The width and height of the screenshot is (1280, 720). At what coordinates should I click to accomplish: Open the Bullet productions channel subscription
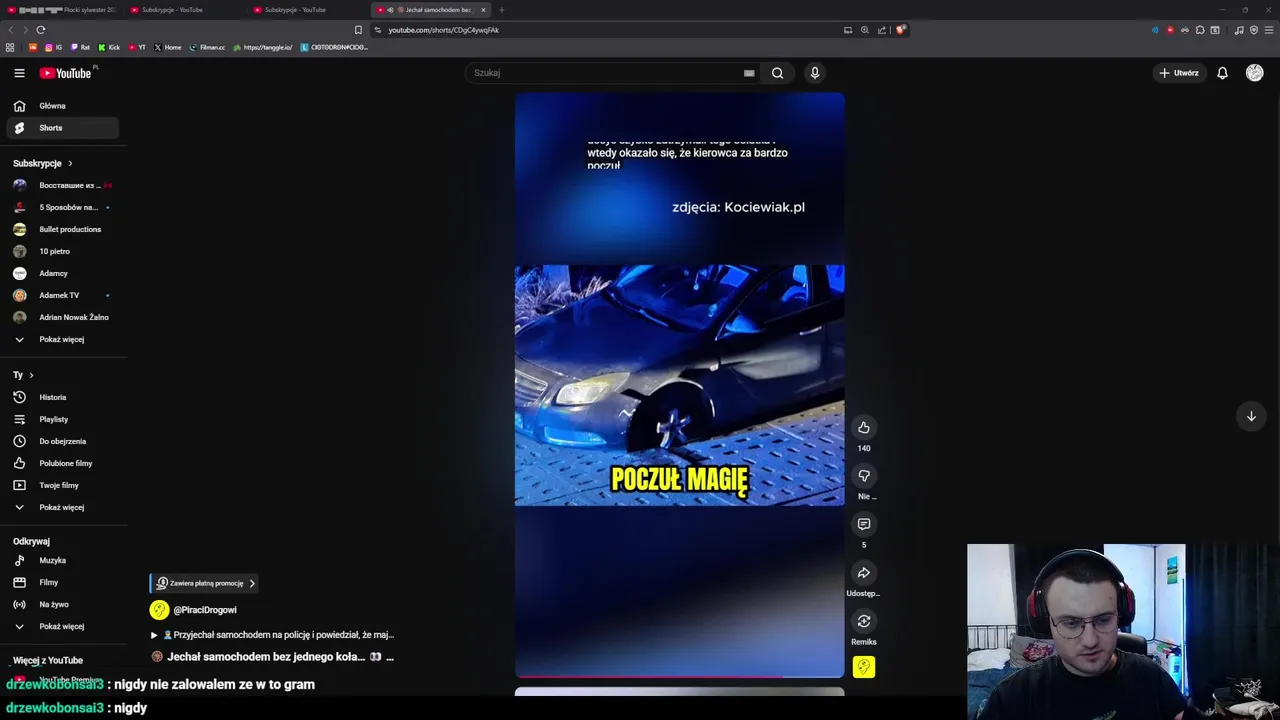click(x=63, y=229)
